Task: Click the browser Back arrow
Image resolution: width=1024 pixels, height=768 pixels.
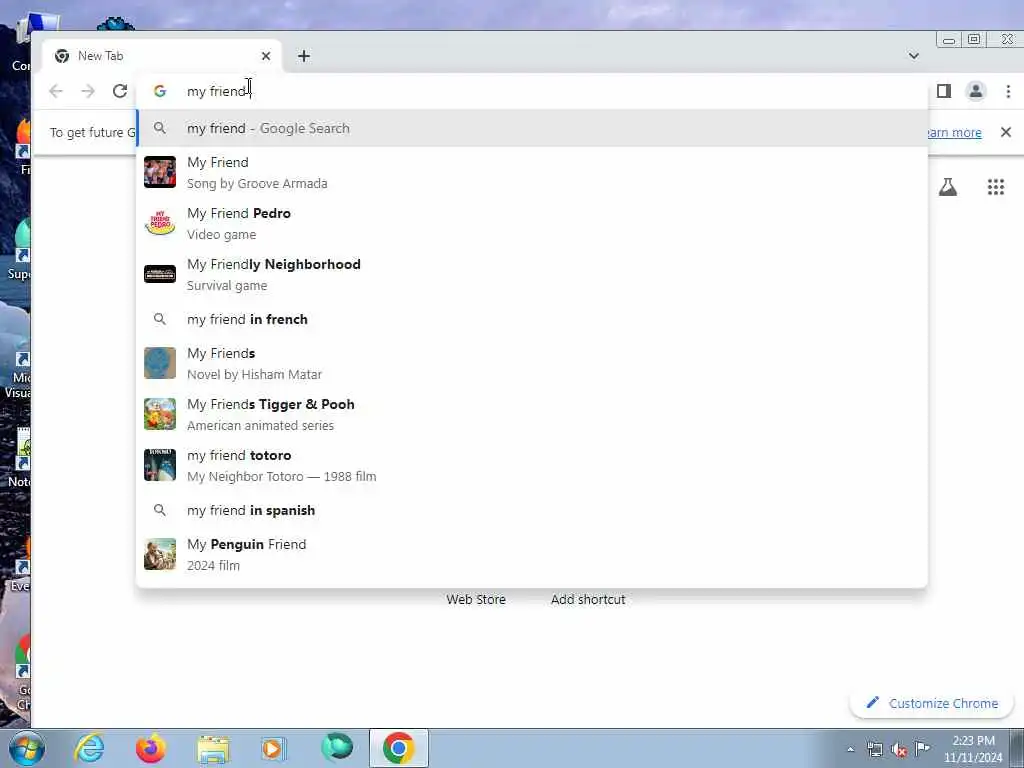Action: click(x=56, y=91)
